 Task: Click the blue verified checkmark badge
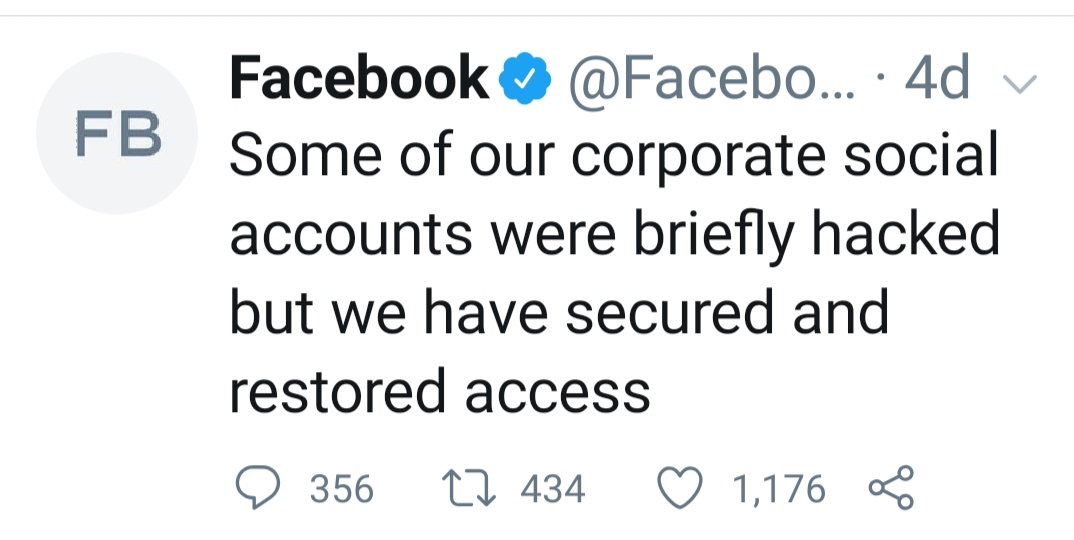pyautogui.click(x=525, y=78)
